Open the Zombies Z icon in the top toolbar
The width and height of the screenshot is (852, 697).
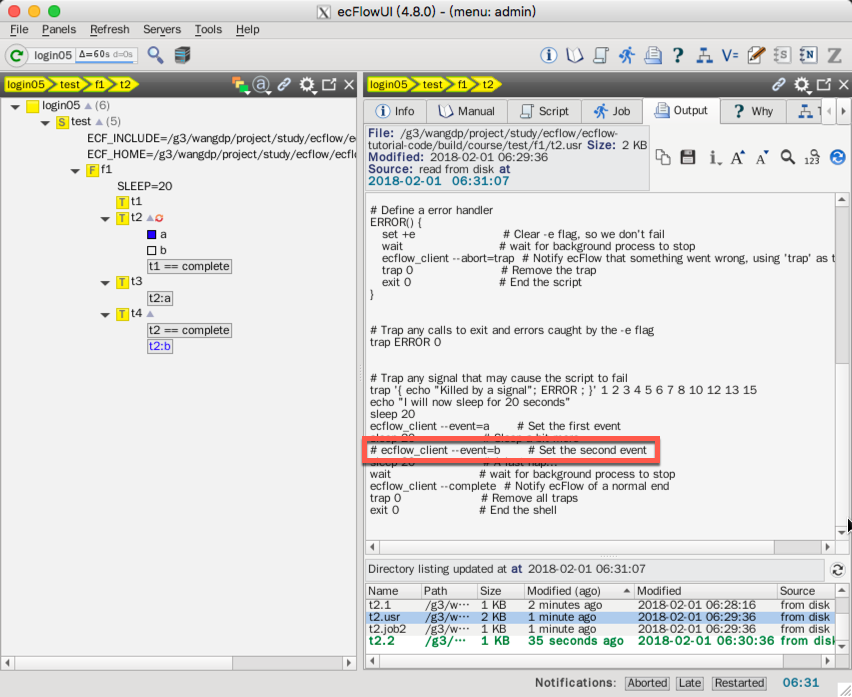tap(834, 55)
